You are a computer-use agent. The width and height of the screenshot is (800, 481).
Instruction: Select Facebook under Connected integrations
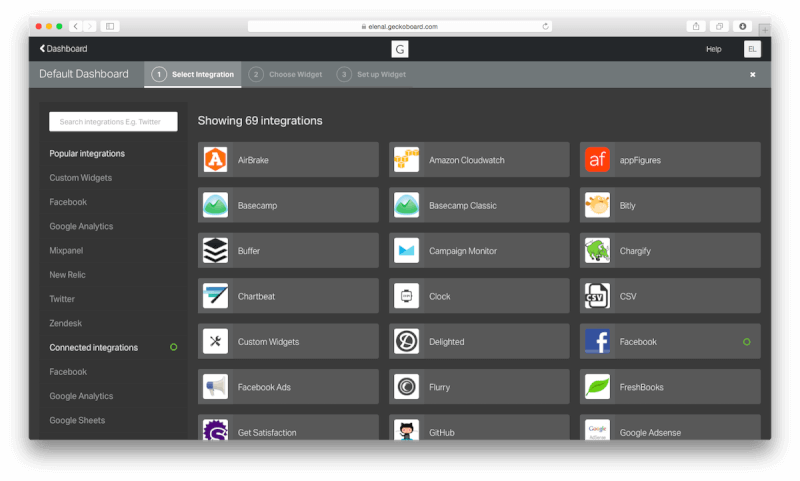coord(68,372)
